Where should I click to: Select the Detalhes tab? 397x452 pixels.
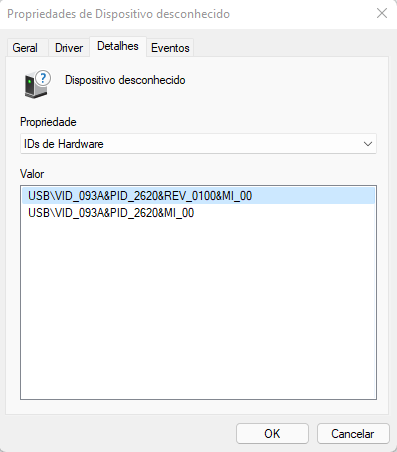click(118, 46)
